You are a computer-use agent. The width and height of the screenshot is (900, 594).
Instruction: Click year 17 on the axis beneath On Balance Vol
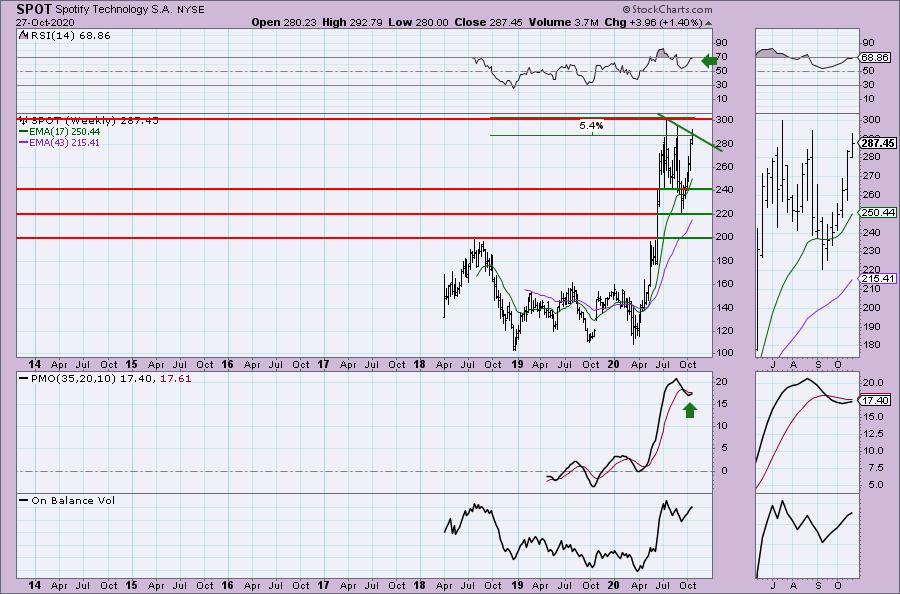click(323, 585)
